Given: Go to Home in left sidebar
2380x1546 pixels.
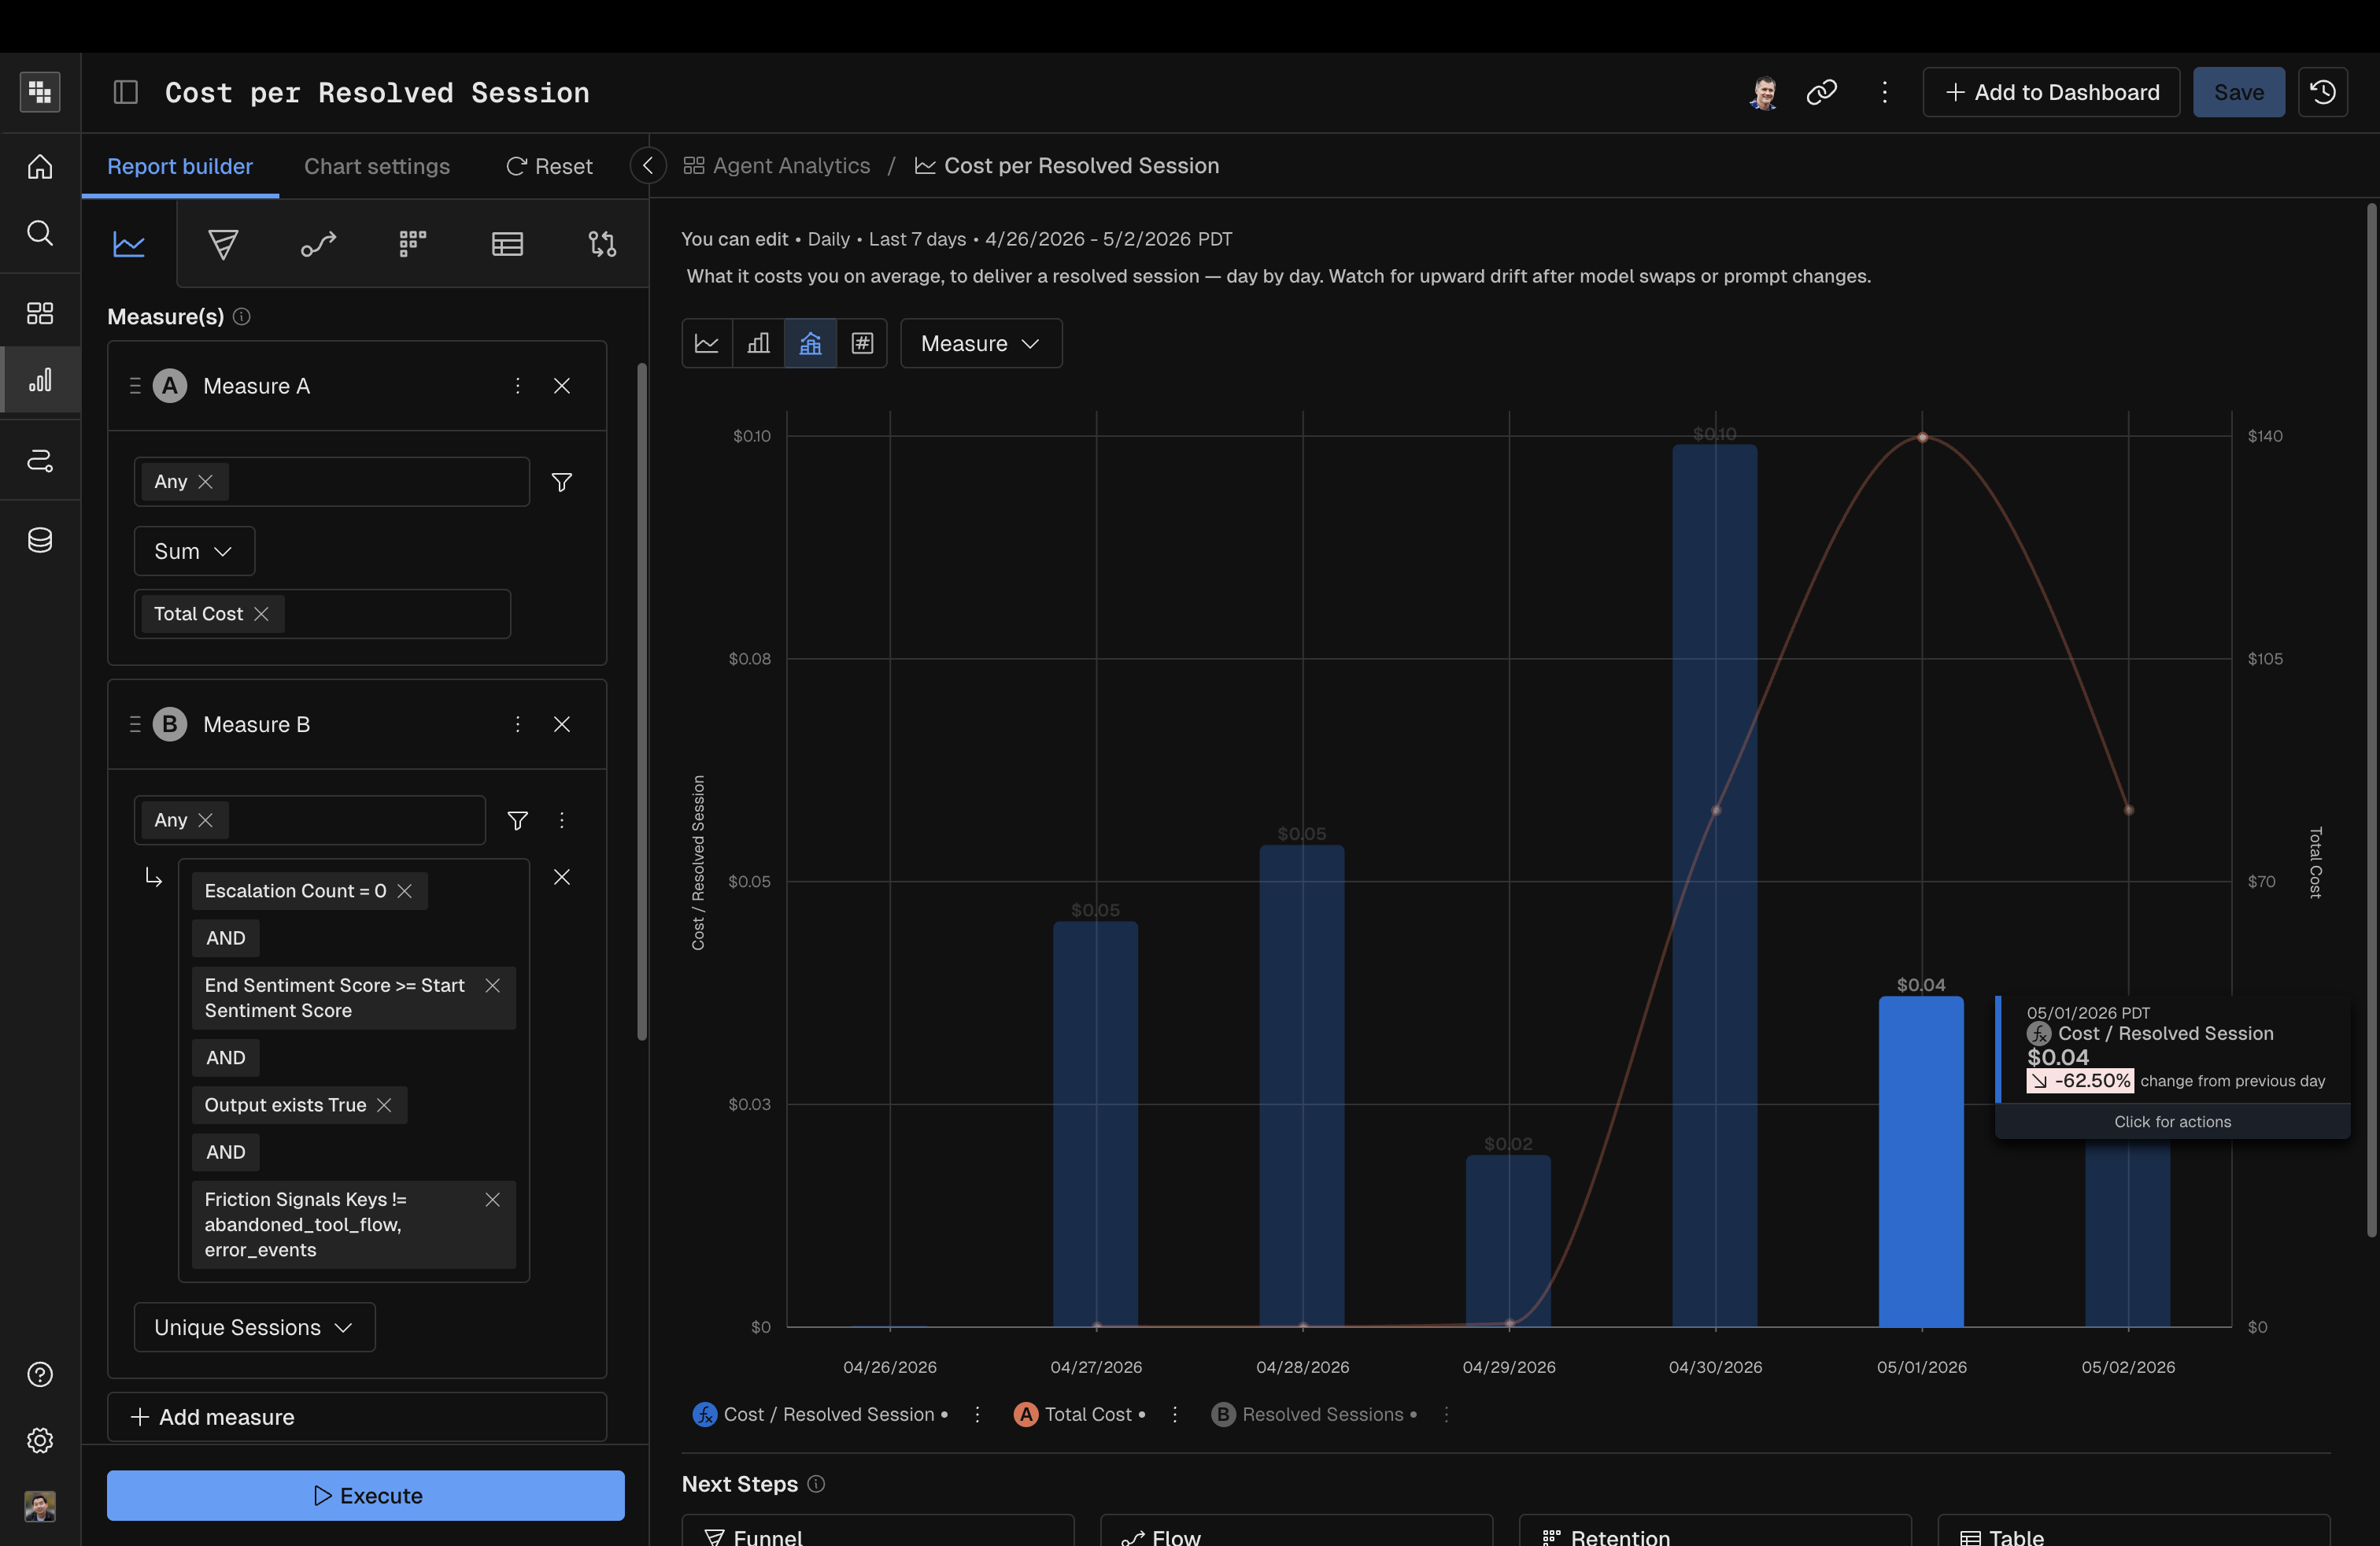Looking at the screenshot, I should point(40,166).
